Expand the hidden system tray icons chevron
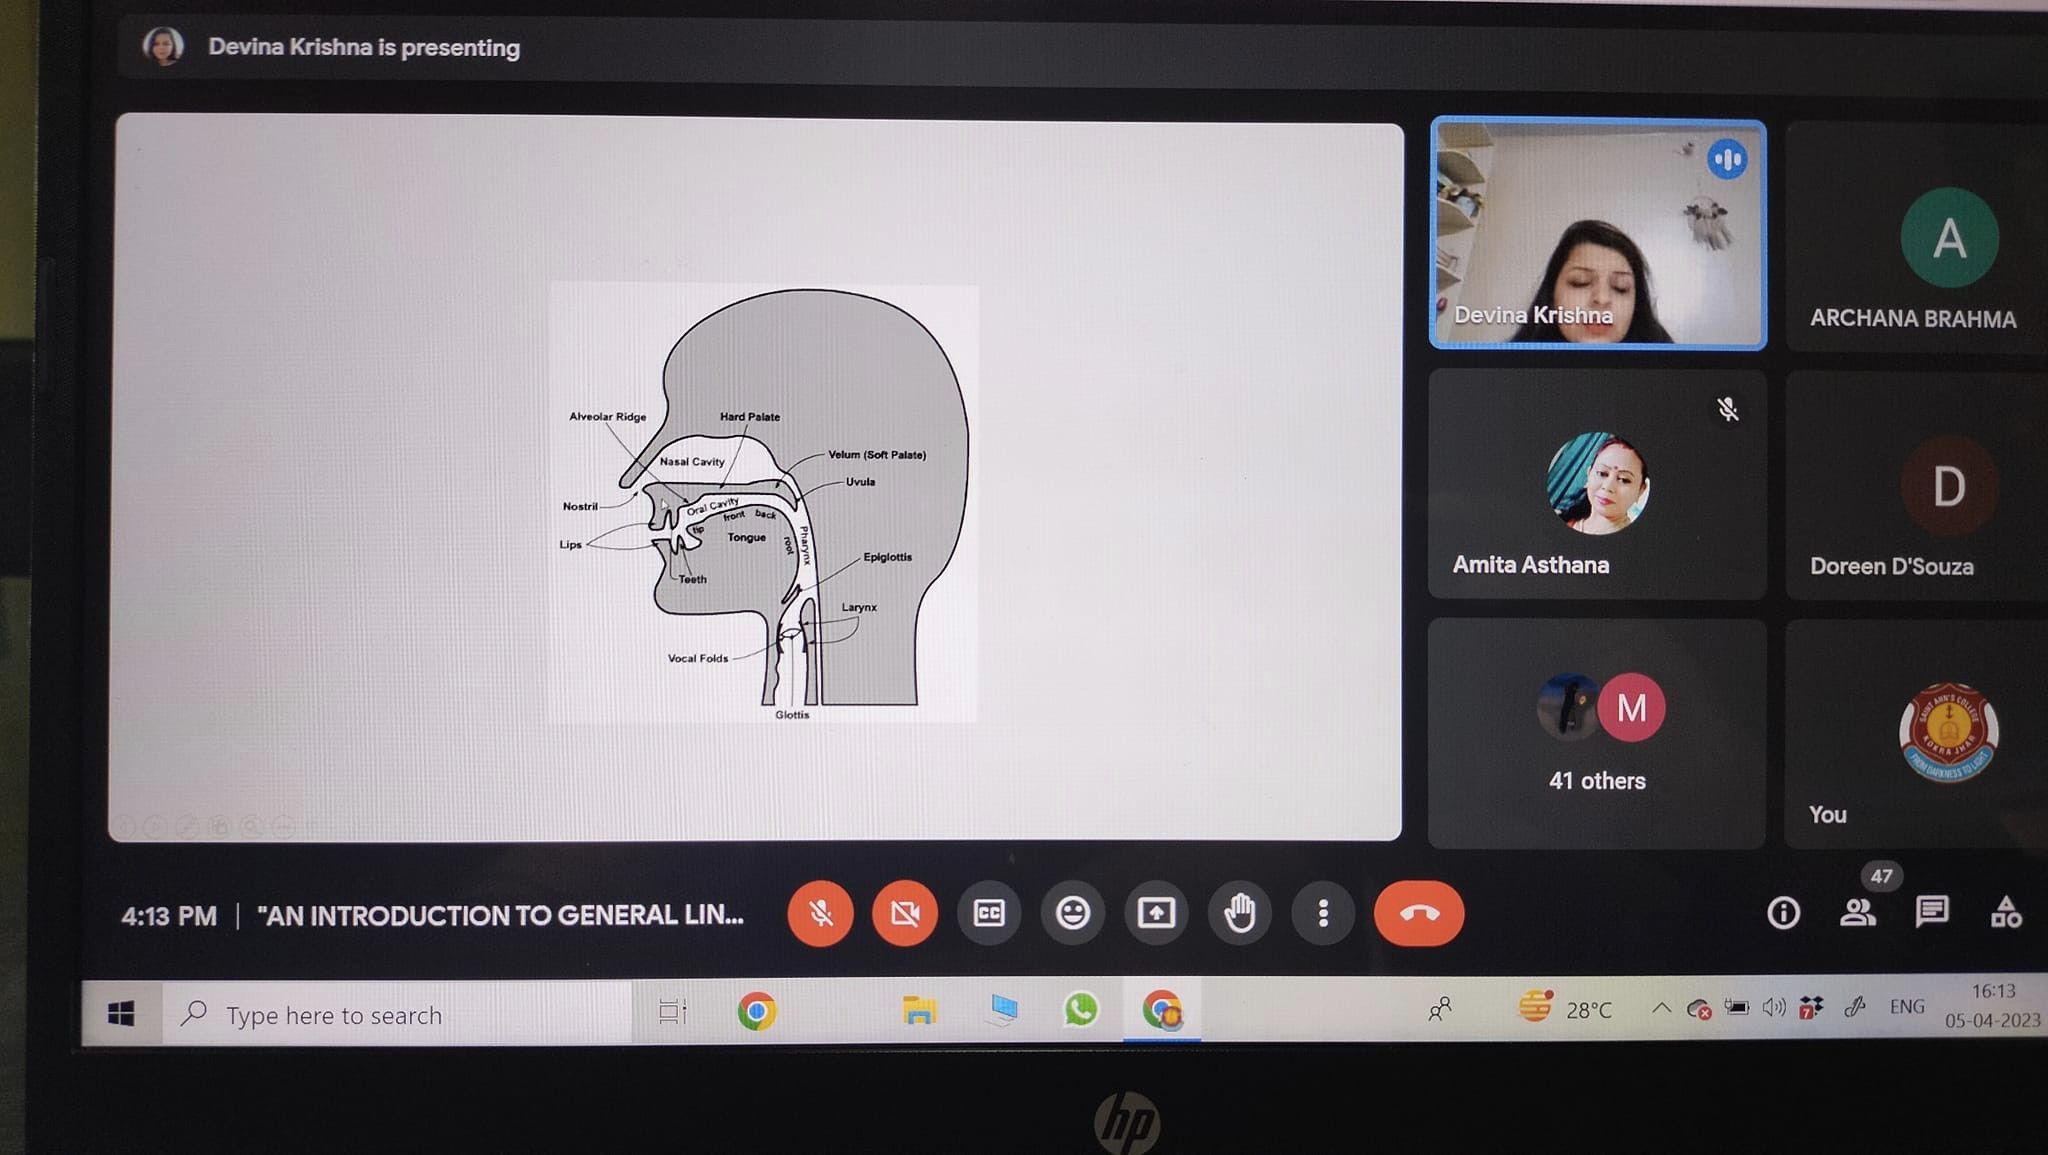The image size is (2048, 1155). (x=1661, y=1008)
